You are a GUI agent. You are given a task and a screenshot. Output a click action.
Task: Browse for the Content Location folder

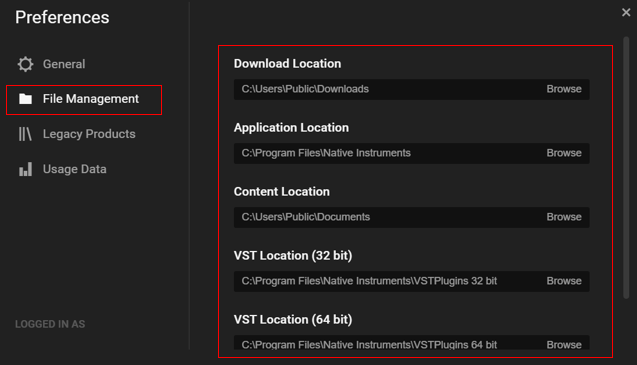[x=564, y=217]
